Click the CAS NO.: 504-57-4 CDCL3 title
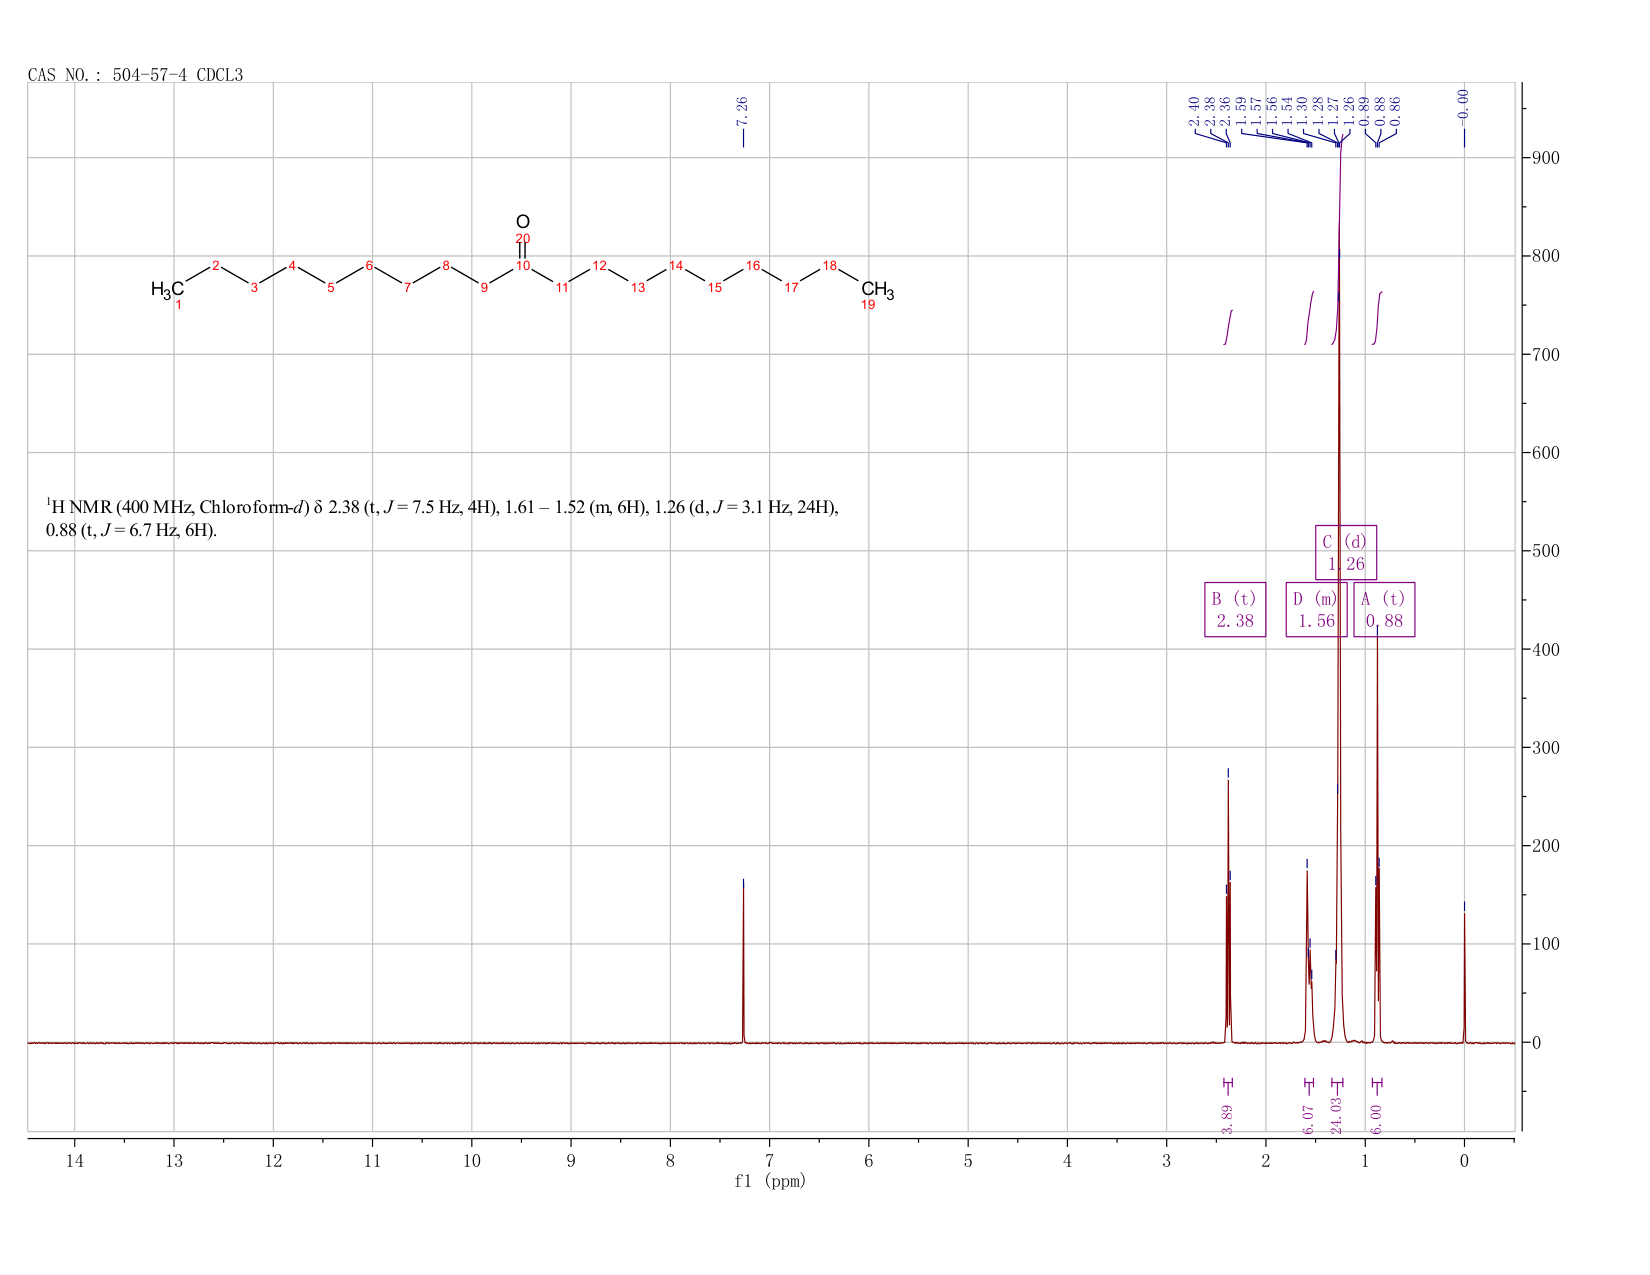 pyautogui.click(x=135, y=74)
